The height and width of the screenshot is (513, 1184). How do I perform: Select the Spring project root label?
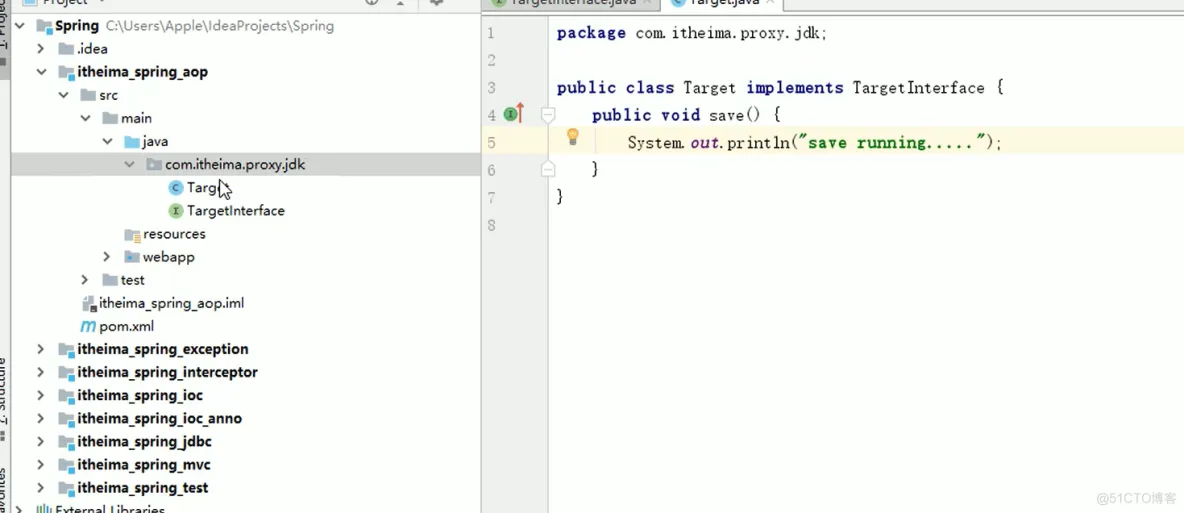pyautogui.click(x=77, y=26)
